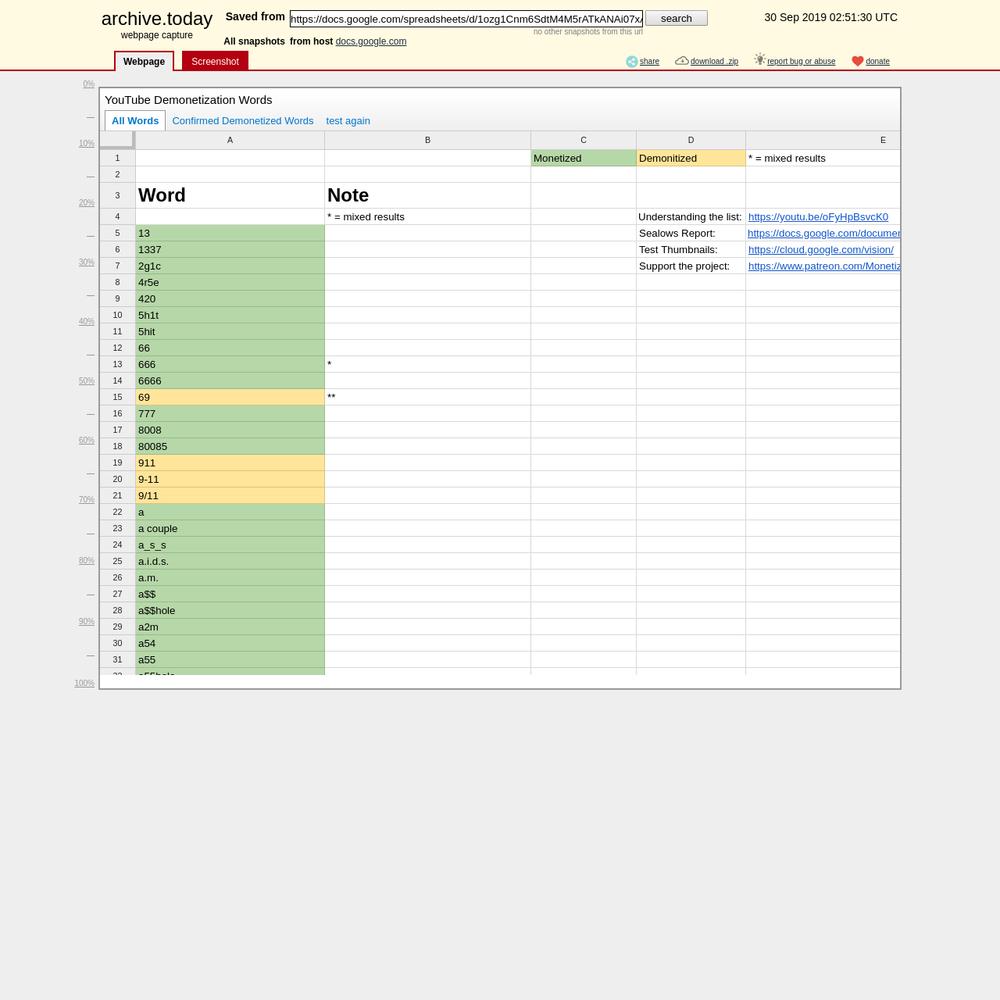This screenshot has height=1000, width=1000.
Task: Click into the saved URL input field
Action: [466, 18]
